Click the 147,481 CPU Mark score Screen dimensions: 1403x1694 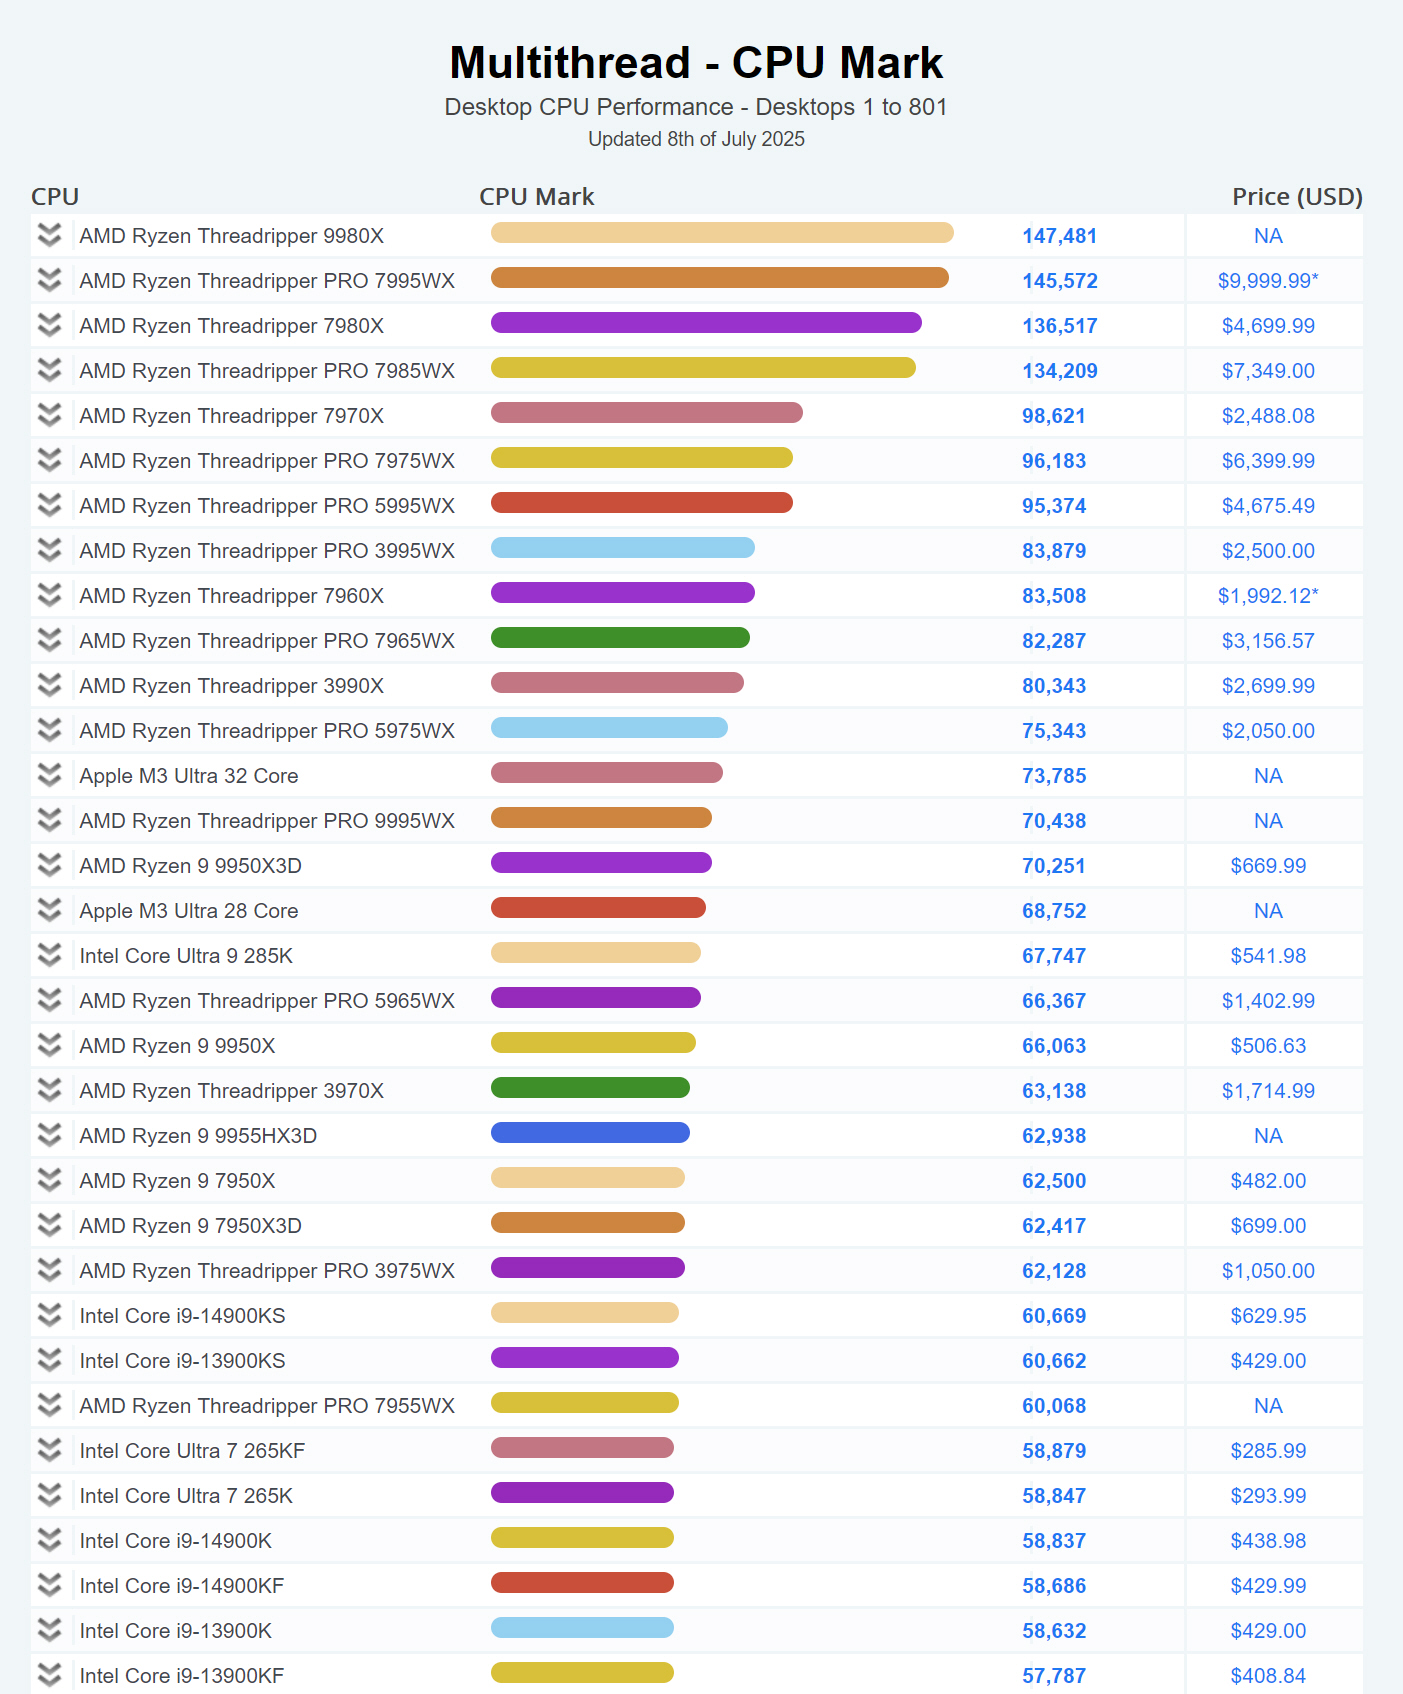click(x=1059, y=236)
